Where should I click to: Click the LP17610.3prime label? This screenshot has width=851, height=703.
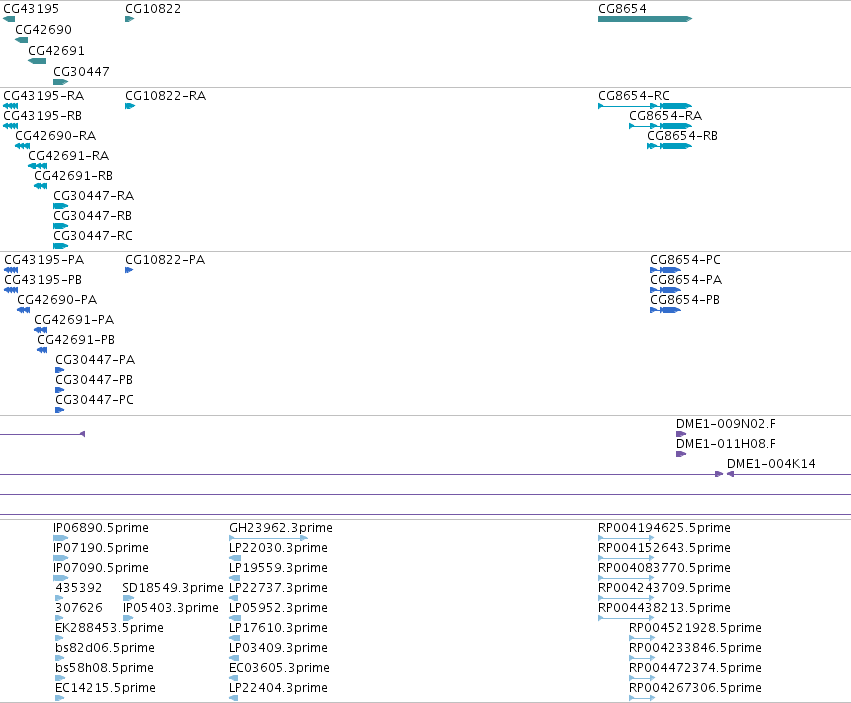278,628
